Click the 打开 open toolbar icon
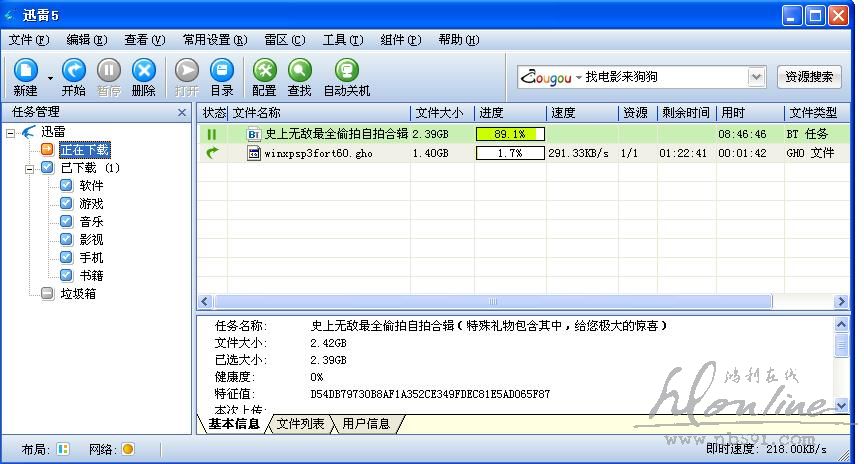864x464 pixels. (187, 71)
